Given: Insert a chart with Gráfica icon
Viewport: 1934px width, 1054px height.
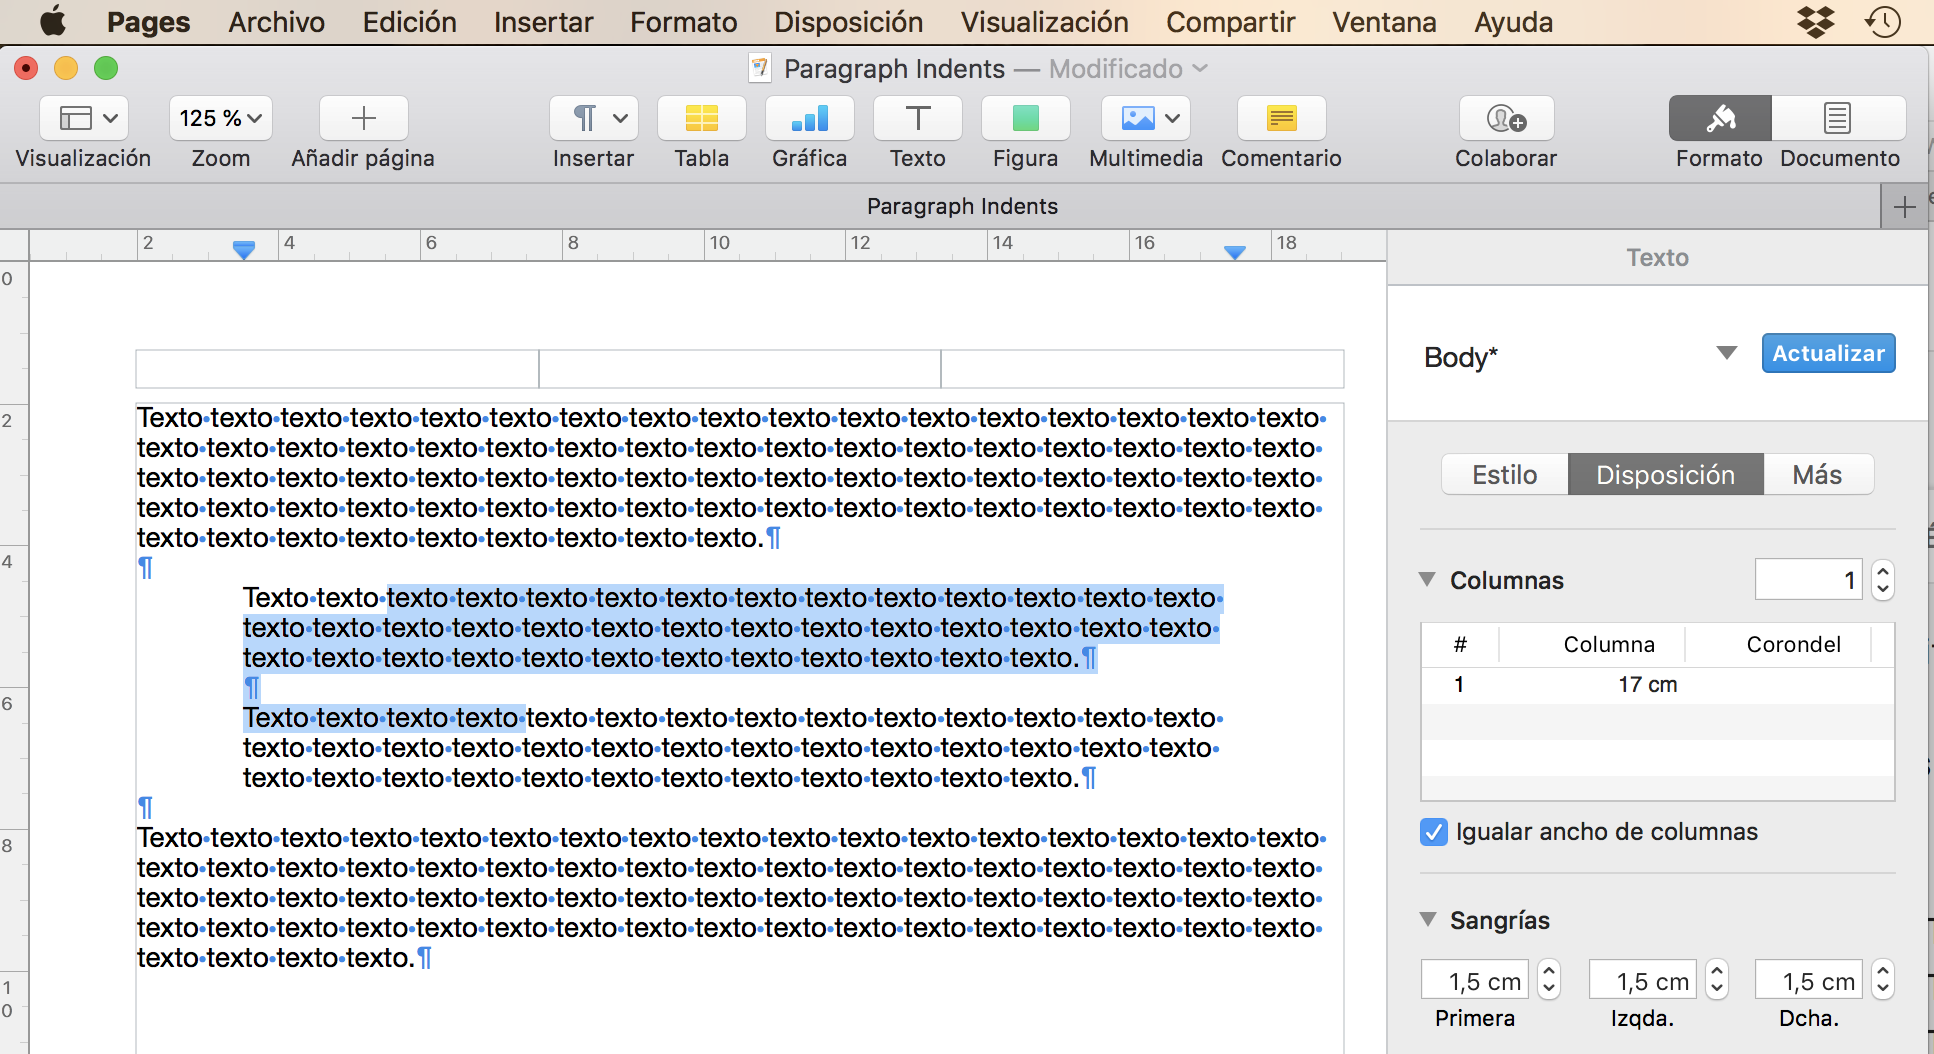Looking at the screenshot, I should [809, 119].
